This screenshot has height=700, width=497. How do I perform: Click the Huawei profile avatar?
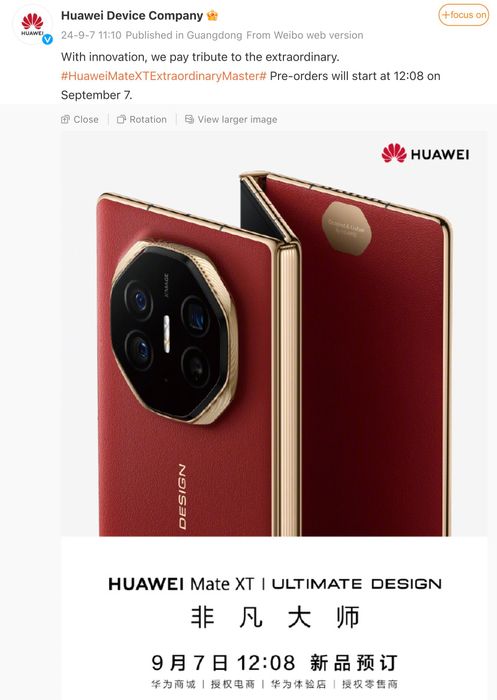33,25
